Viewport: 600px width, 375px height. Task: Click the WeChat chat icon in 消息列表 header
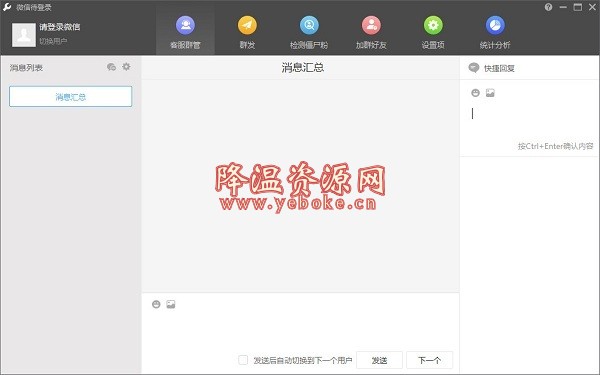coord(111,67)
